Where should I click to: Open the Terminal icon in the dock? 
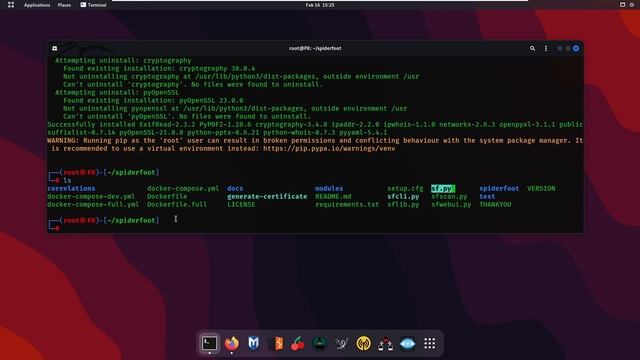tap(209, 343)
